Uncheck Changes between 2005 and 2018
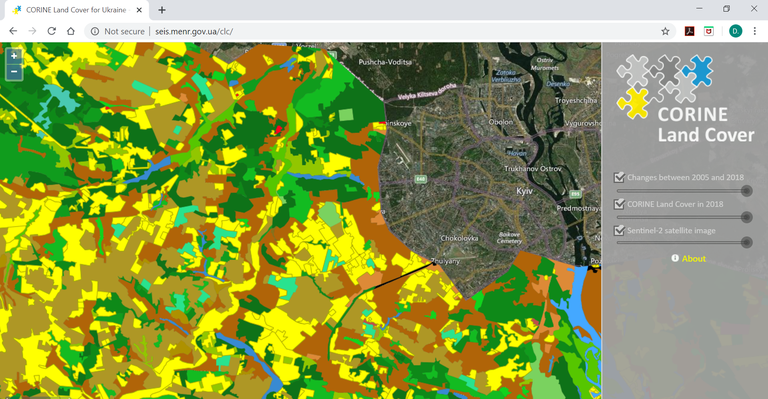 pos(619,177)
